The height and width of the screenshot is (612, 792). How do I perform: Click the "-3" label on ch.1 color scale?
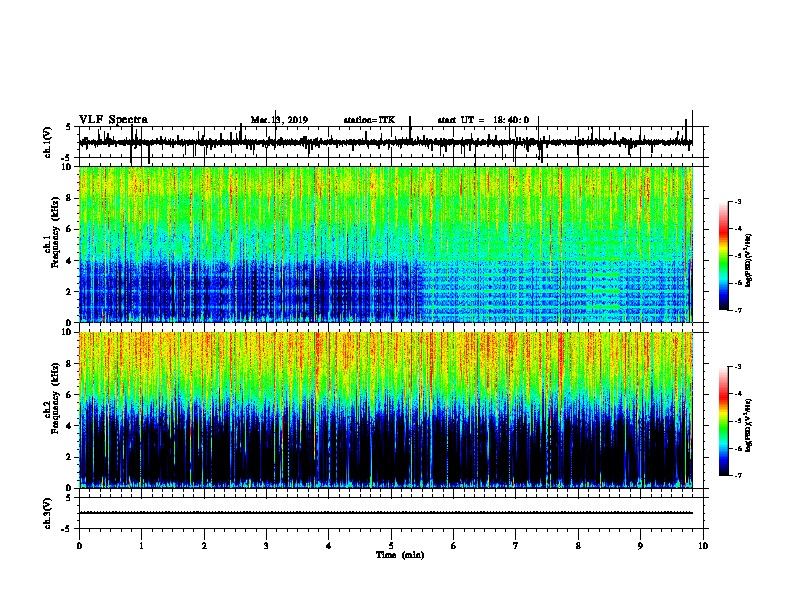[738, 201]
